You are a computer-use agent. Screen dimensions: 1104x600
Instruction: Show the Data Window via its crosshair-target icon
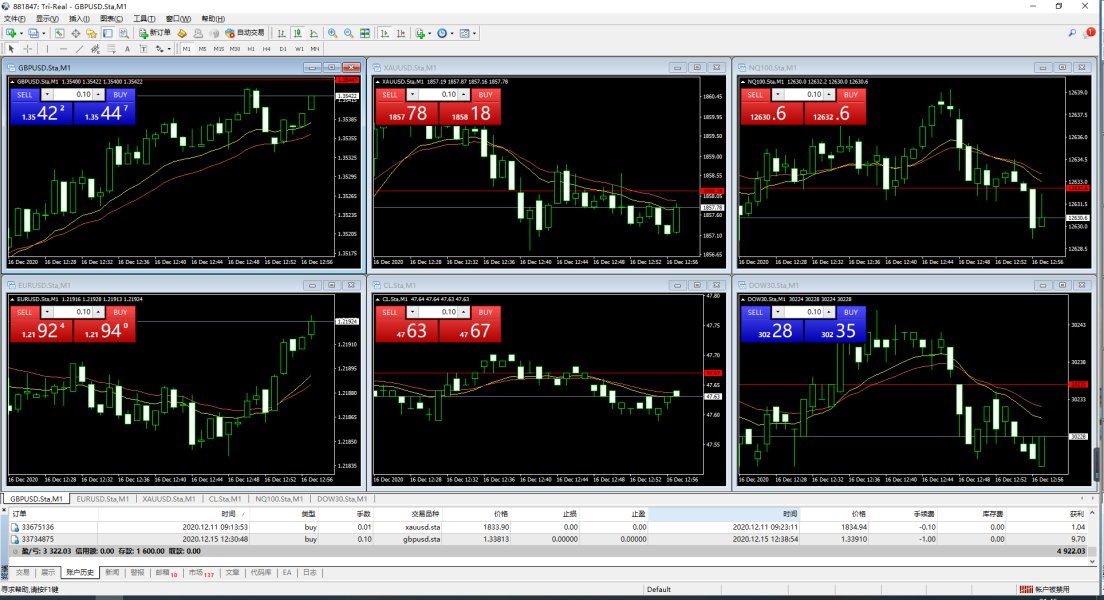point(76,33)
